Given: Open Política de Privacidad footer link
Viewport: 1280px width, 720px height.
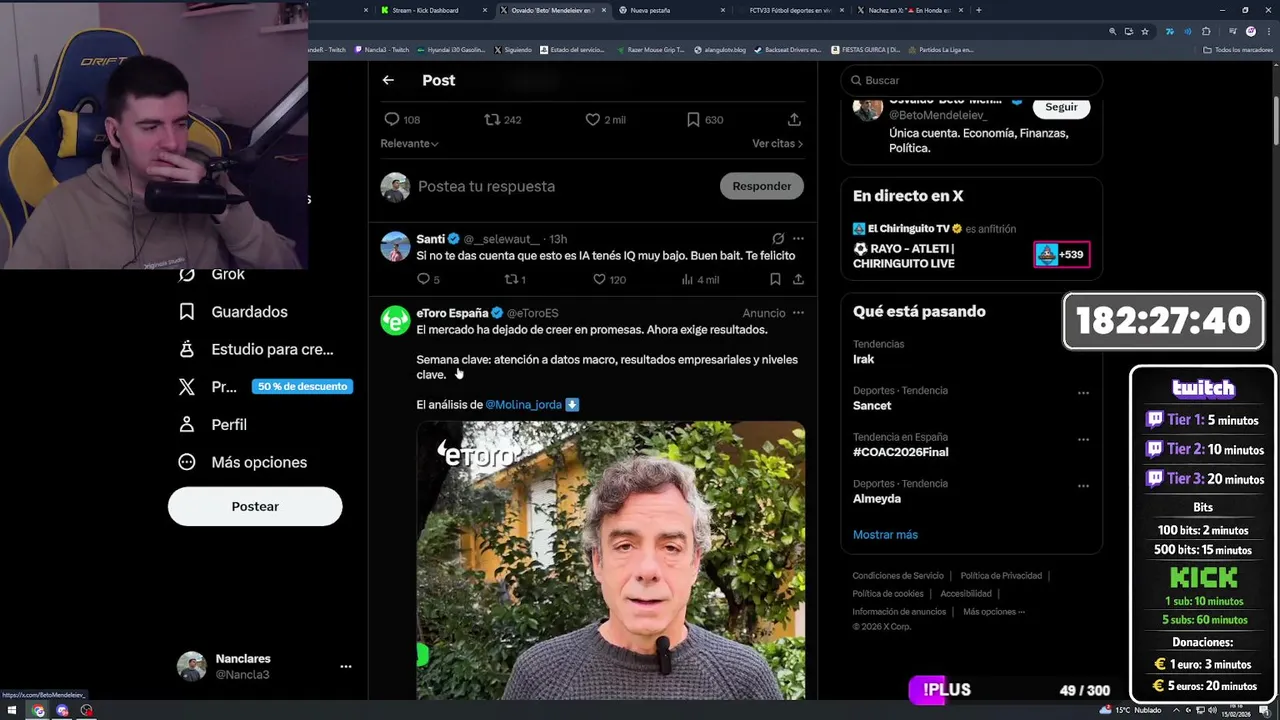Looking at the screenshot, I should (1001, 576).
